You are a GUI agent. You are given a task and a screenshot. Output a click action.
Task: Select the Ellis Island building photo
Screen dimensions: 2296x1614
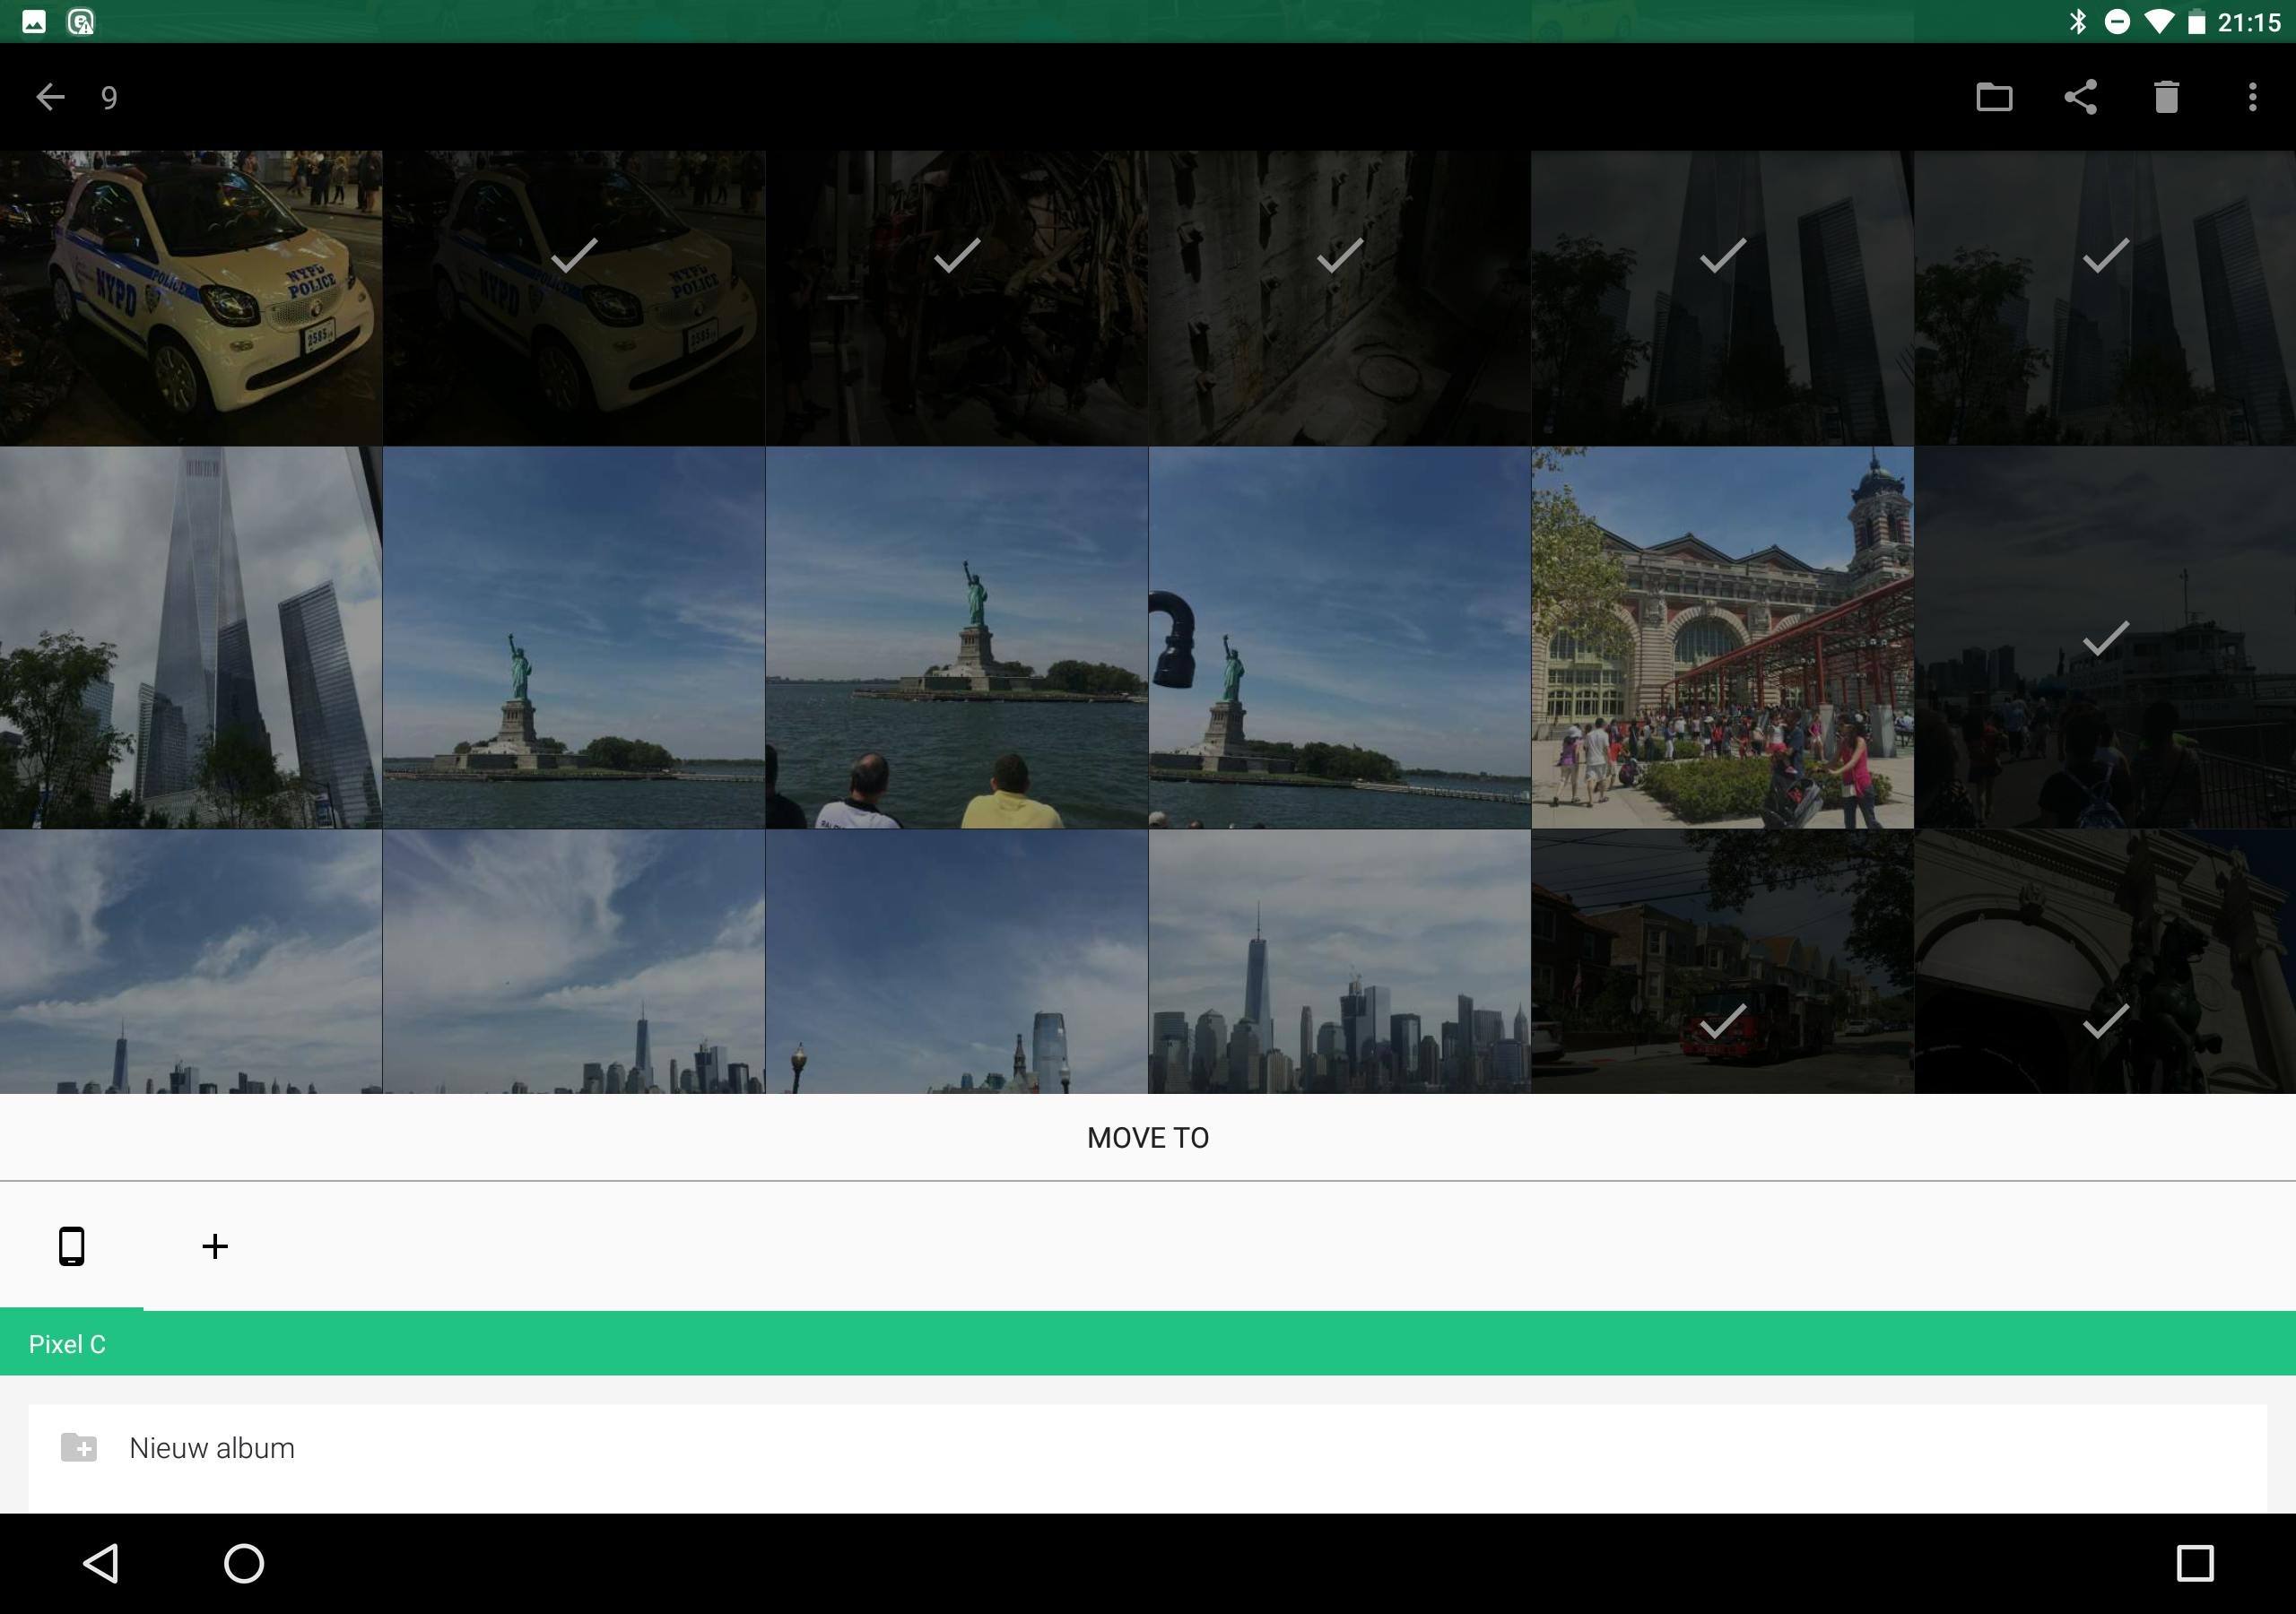[1722, 638]
